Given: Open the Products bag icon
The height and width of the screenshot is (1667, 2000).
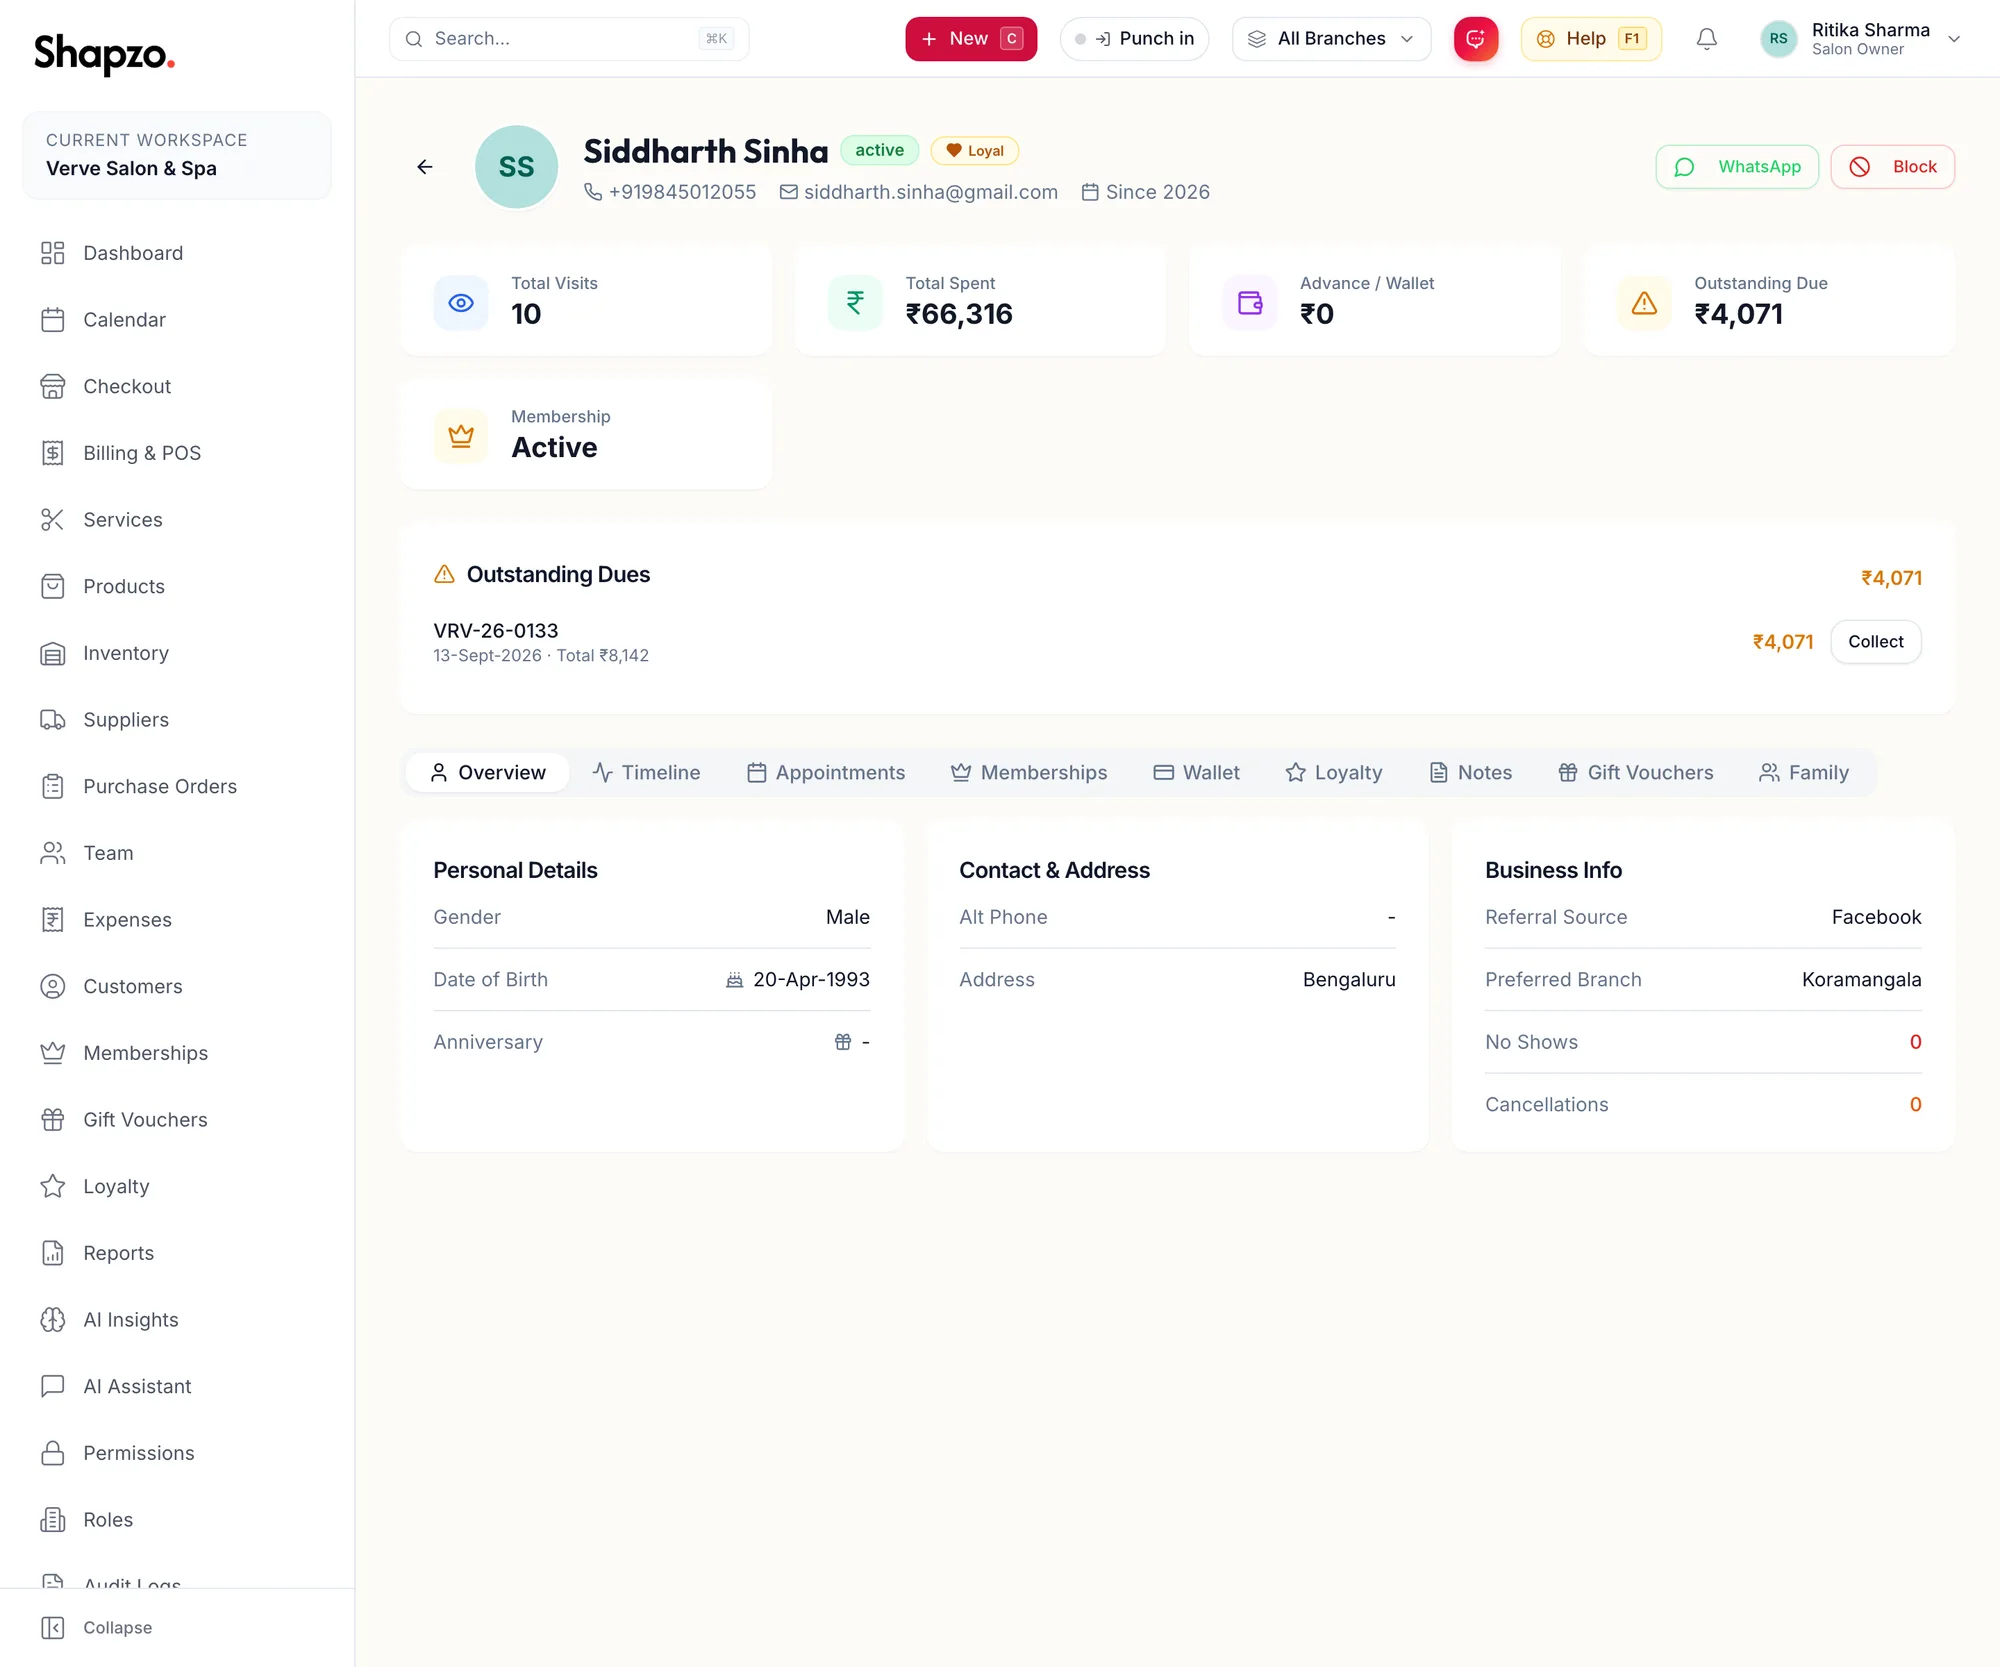Looking at the screenshot, I should point(53,586).
